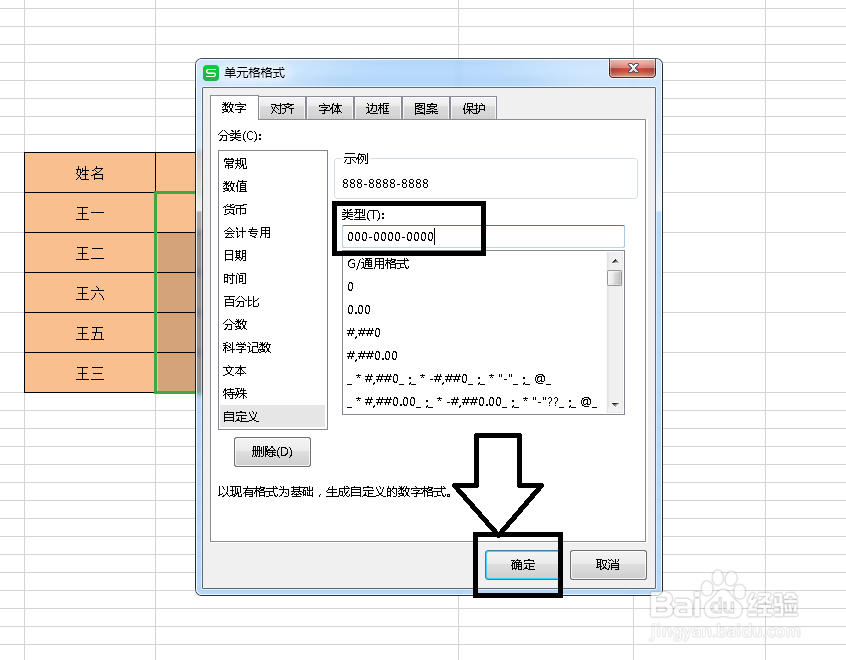Switch to the 字体 tab
The width and height of the screenshot is (846, 660).
[x=329, y=108]
